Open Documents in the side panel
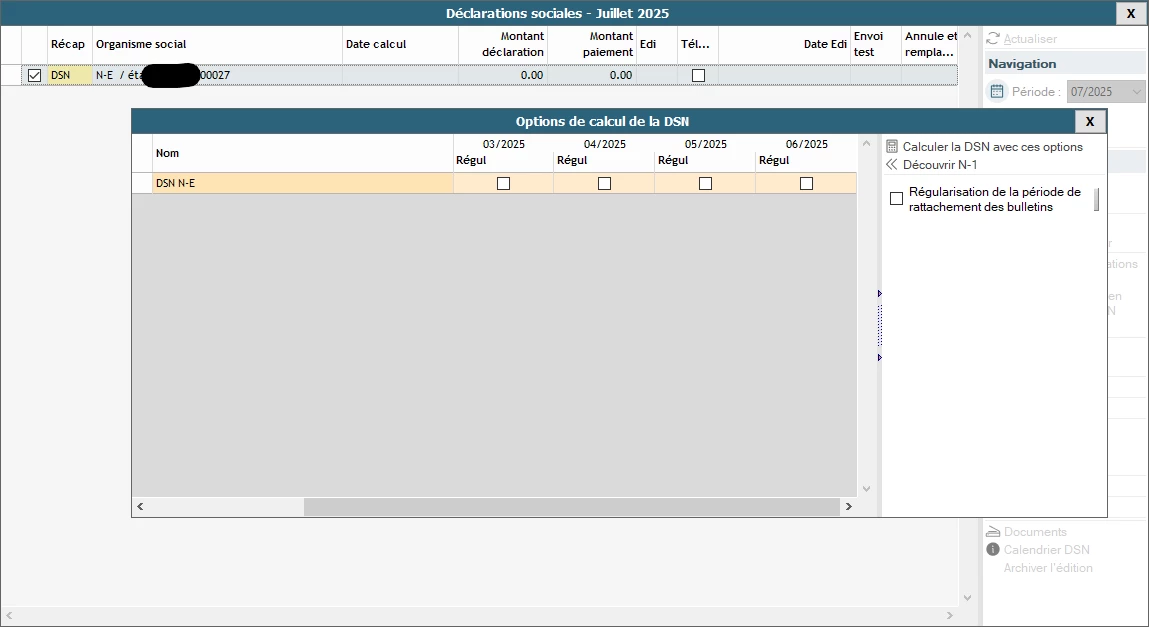The image size is (1149, 627). coord(1035,532)
